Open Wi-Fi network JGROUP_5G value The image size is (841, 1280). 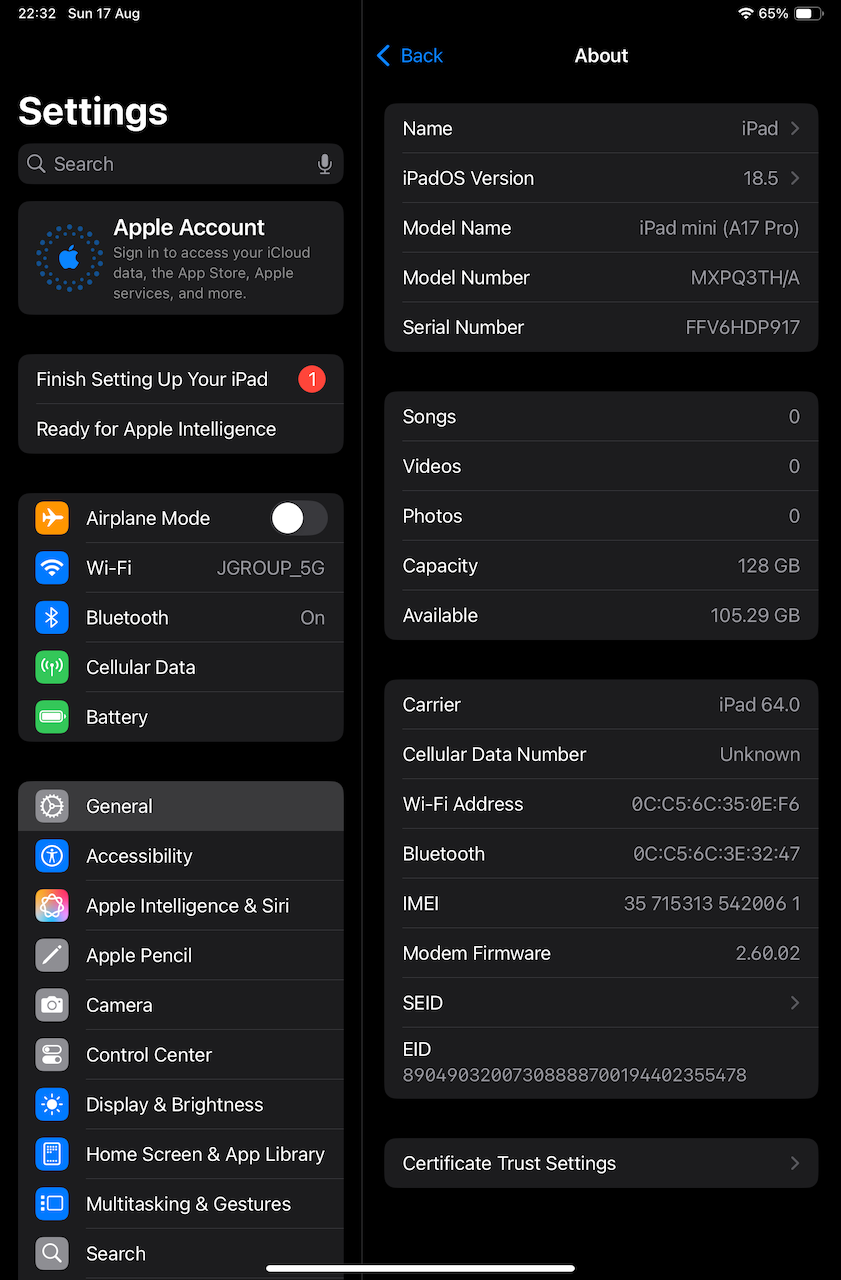pyautogui.click(x=271, y=568)
